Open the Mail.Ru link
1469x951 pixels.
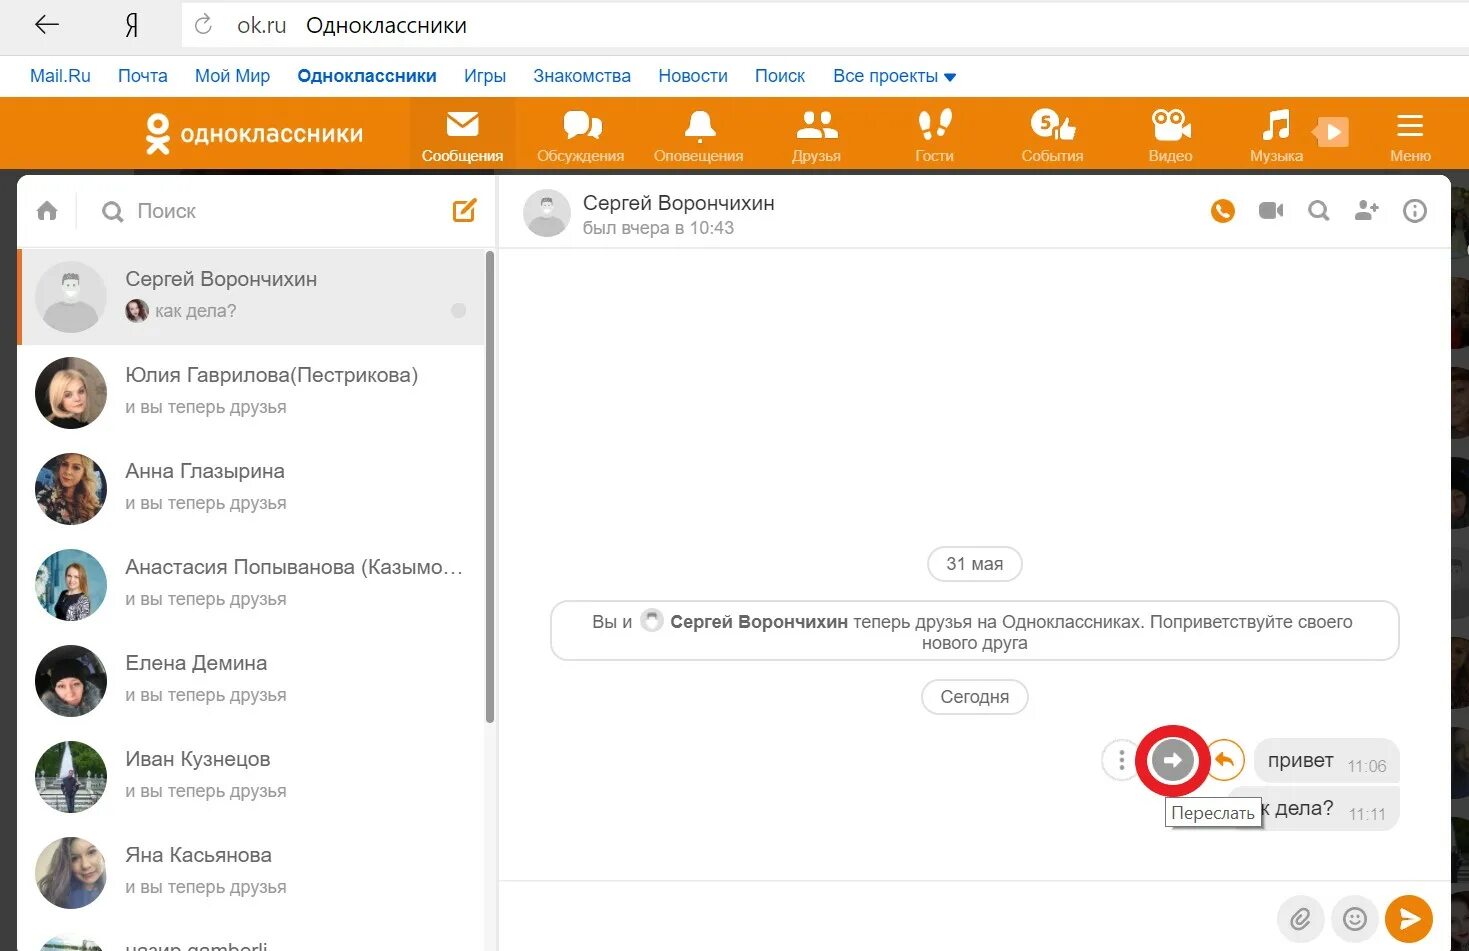pos(60,76)
